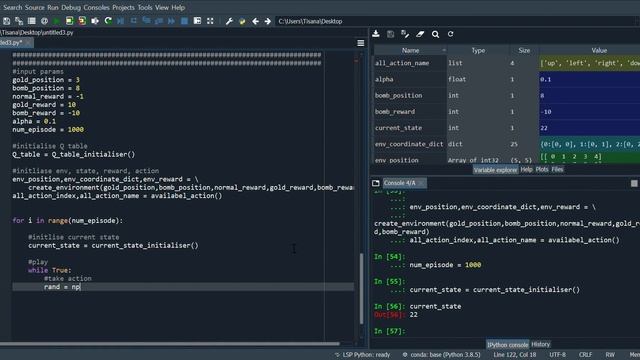Viewport: 640px width, 360px height.
Task: Switch to the Plots tab
Action: coord(542,169)
